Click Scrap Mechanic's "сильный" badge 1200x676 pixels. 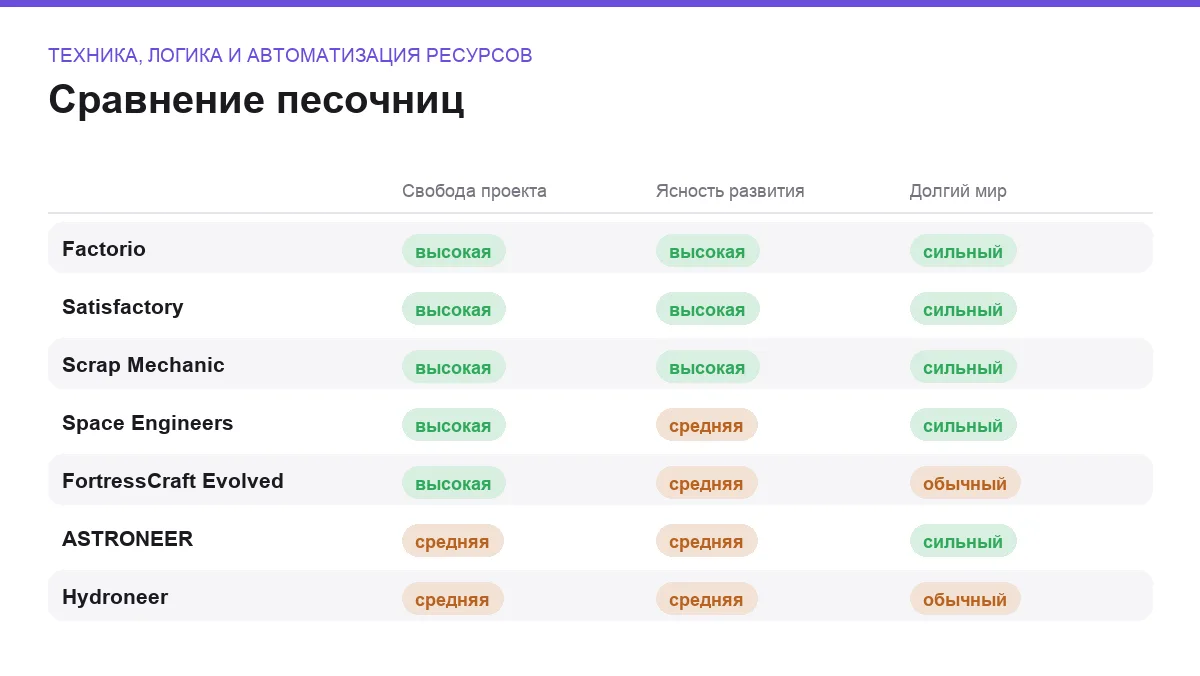[x=963, y=367]
